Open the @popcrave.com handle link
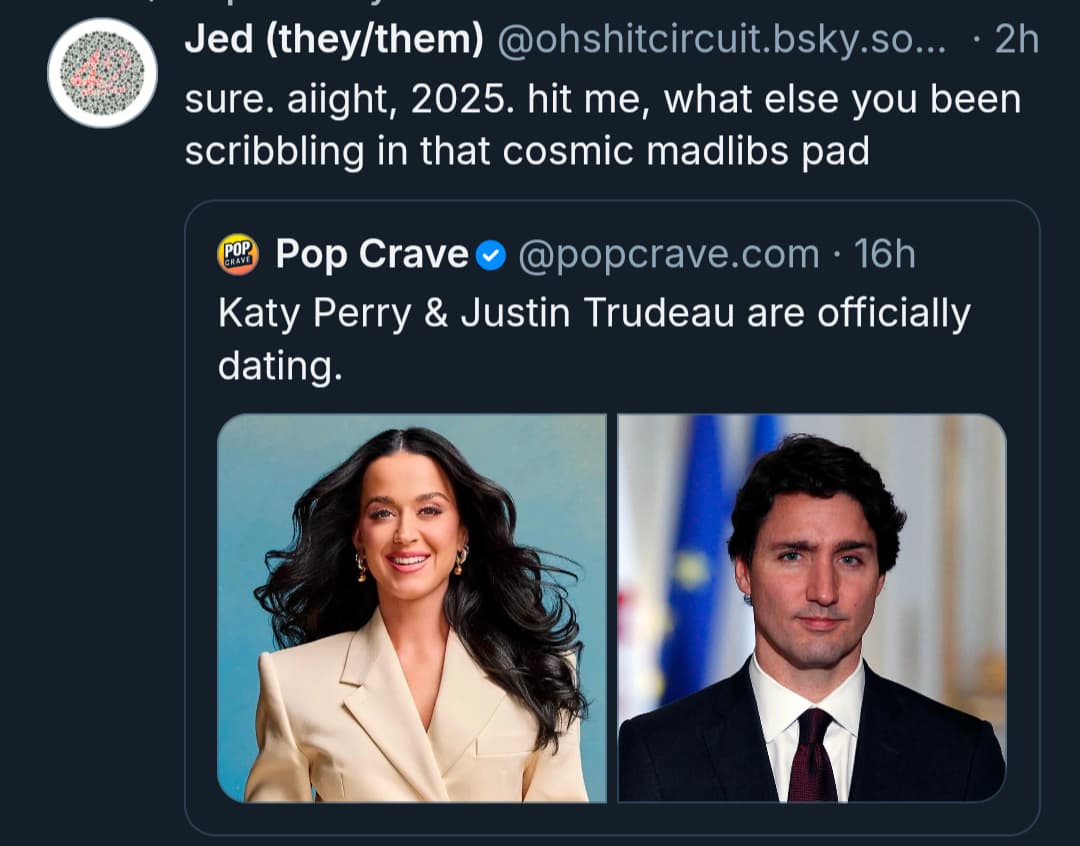This screenshot has height=846, width=1080. pyautogui.click(x=668, y=254)
